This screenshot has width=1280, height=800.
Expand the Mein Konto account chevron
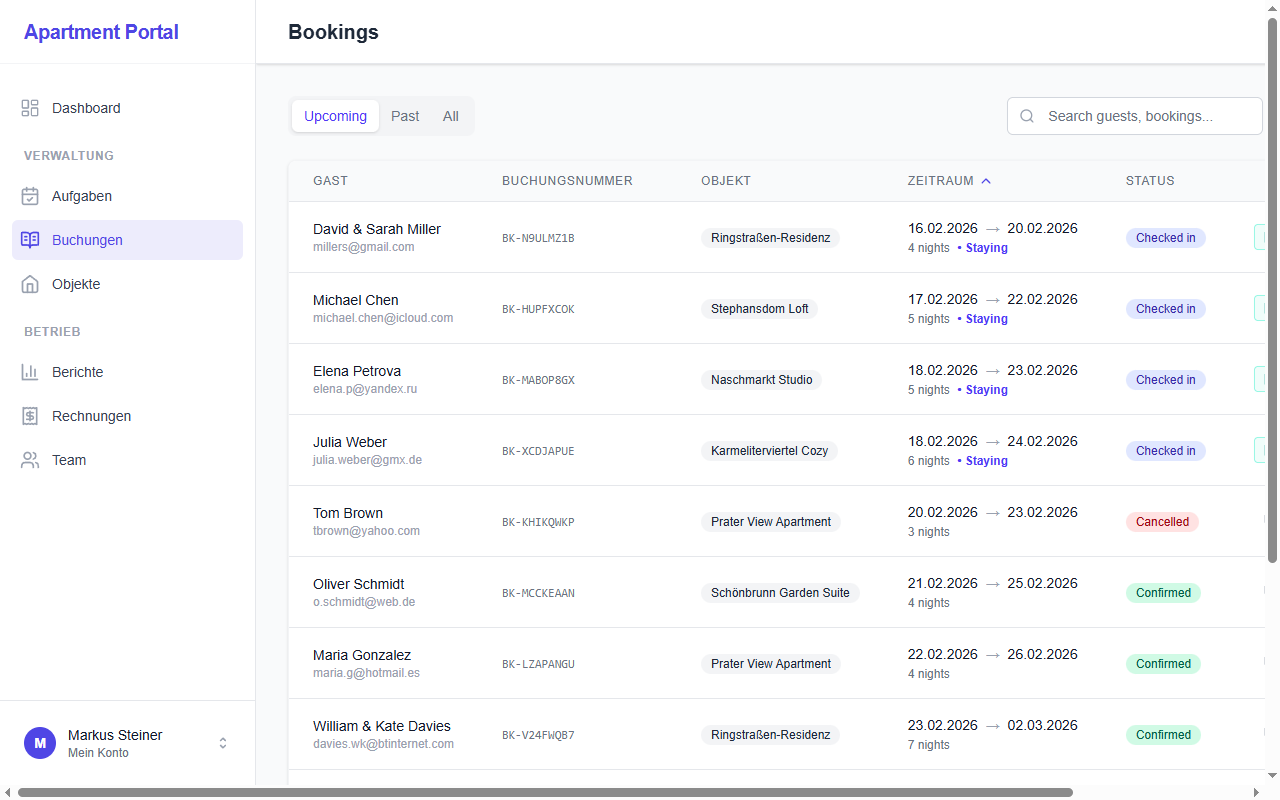[223, 743]
